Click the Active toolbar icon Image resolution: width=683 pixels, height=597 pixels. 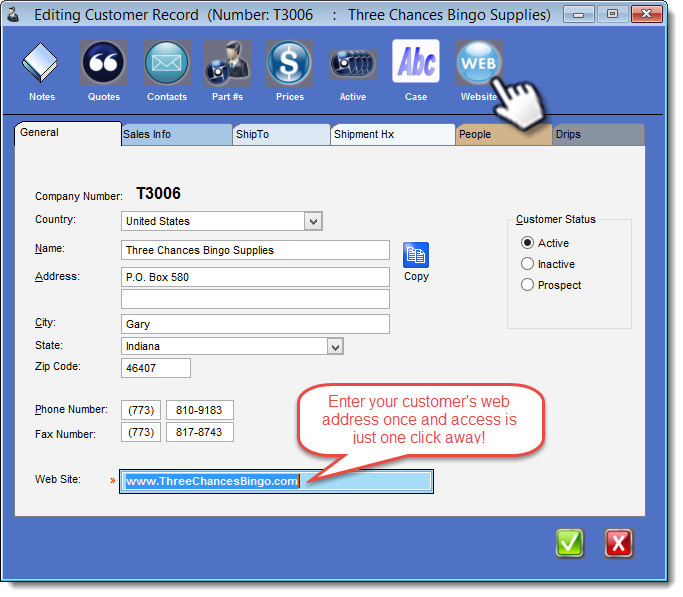tap(352, 64)
